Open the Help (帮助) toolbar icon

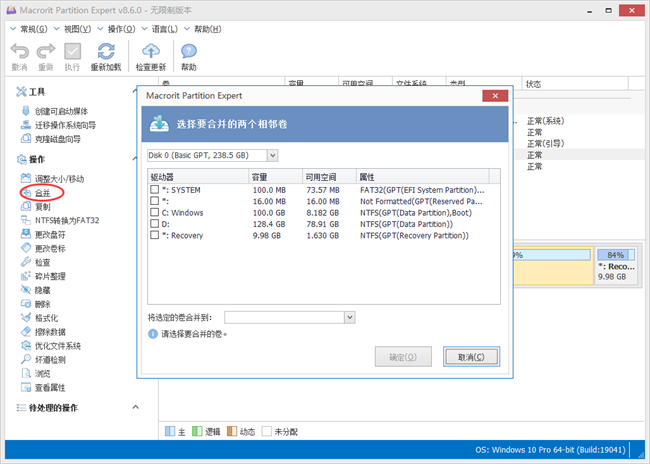tap(189, 51)
